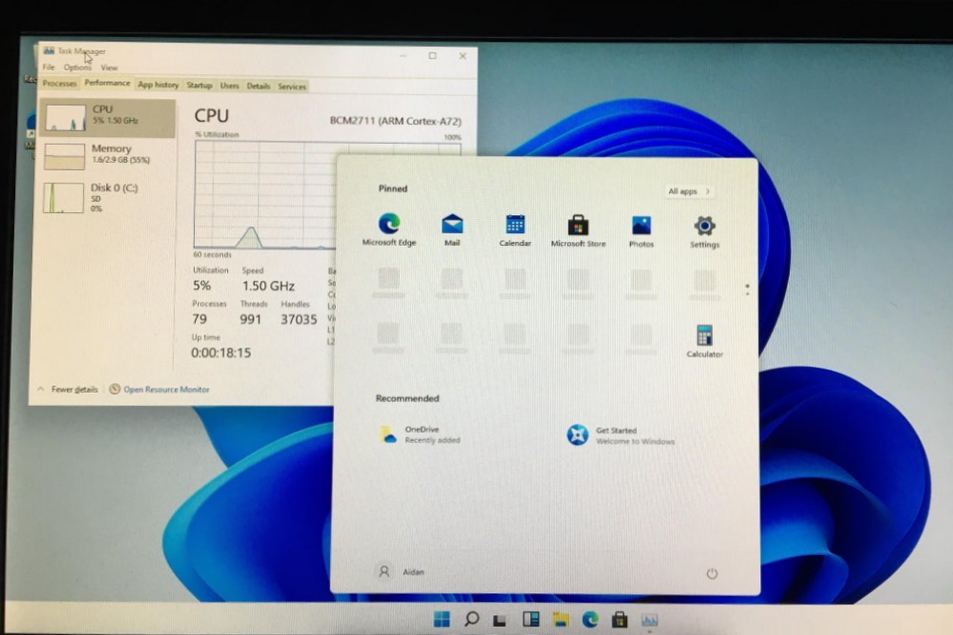Select the Memory performance item
This screenshot has width=953, height=635.
point(108,156)
